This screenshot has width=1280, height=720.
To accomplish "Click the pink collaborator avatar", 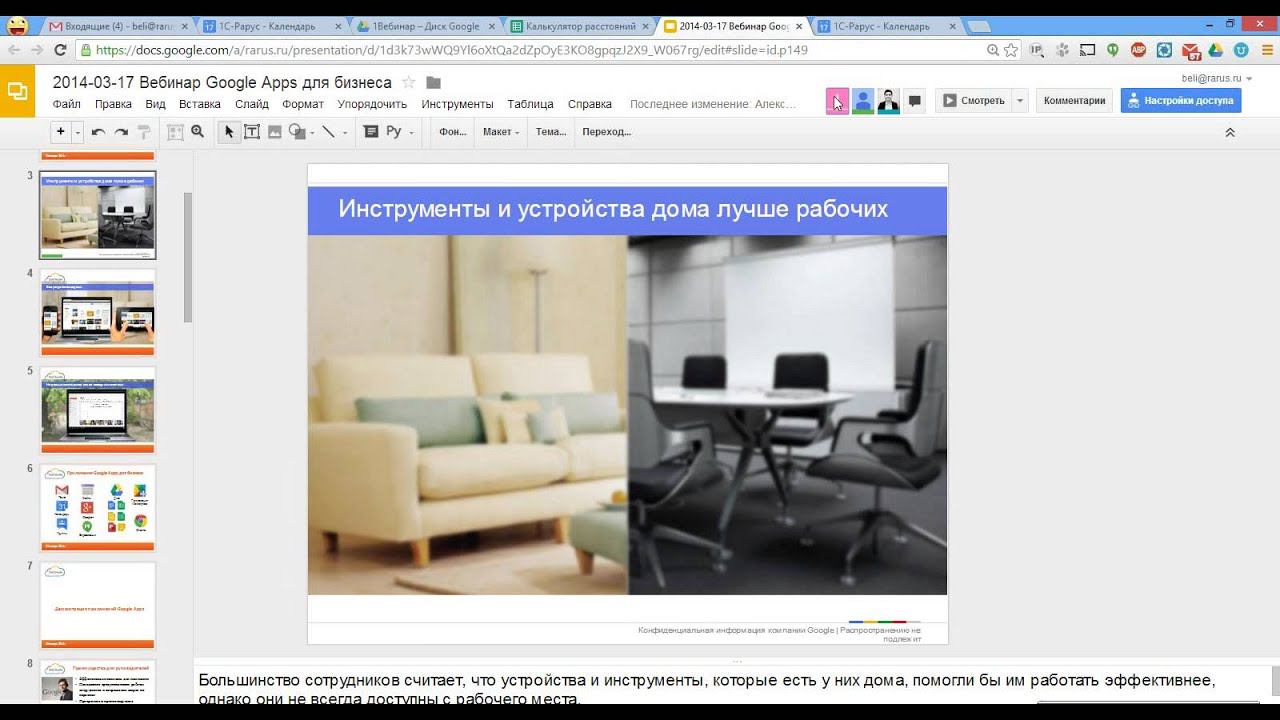I will point(837,101).
